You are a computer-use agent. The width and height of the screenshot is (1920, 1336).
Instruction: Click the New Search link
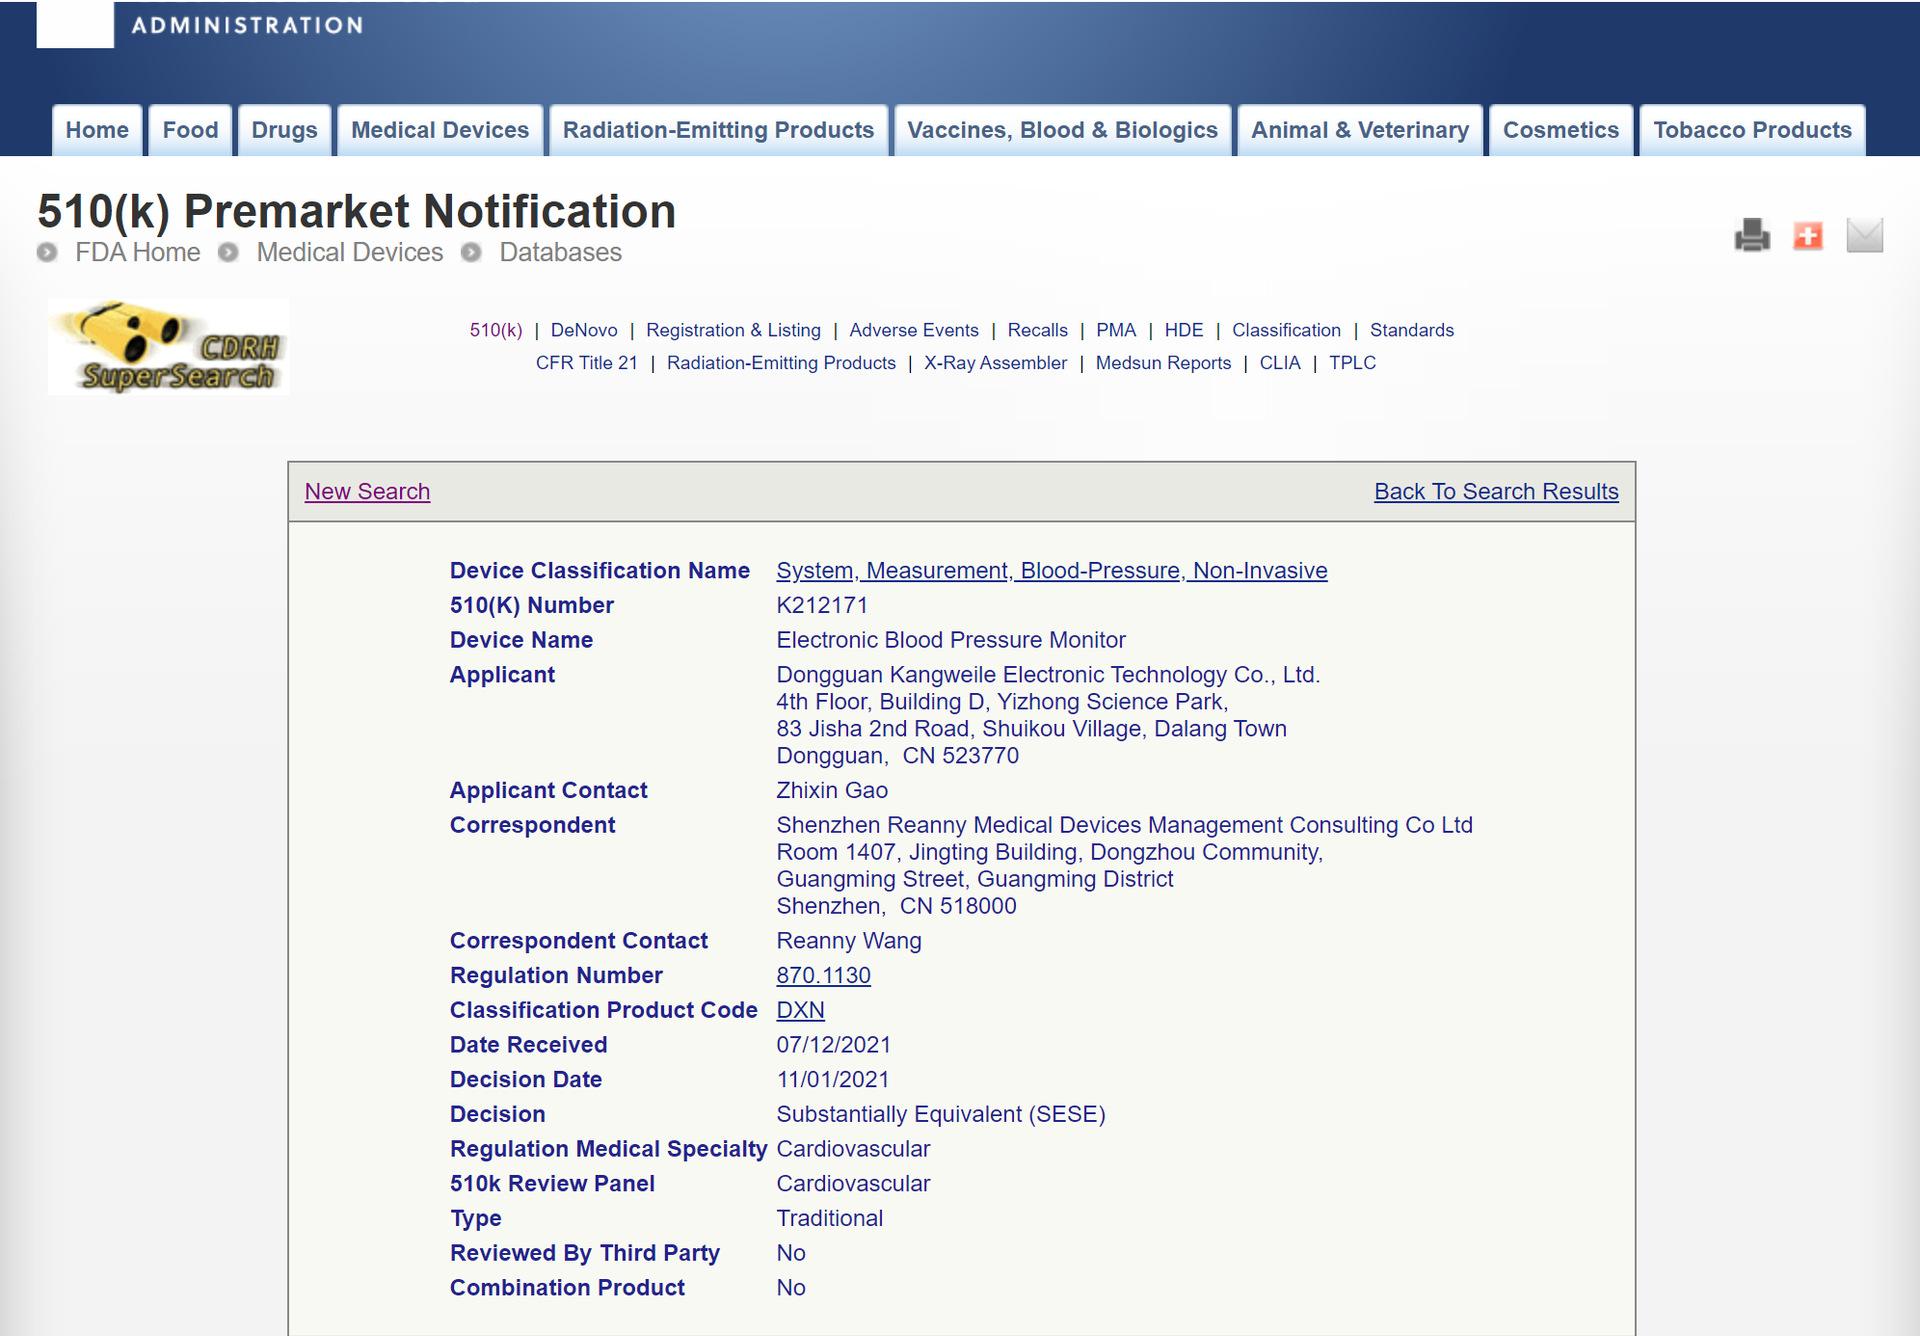[367, 491]
